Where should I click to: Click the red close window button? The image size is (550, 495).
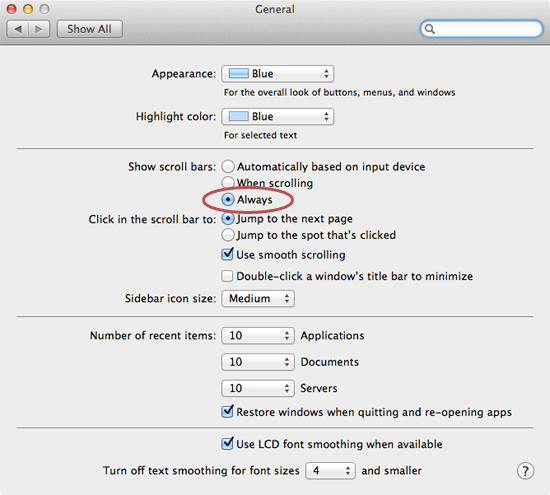coord(12,9)
